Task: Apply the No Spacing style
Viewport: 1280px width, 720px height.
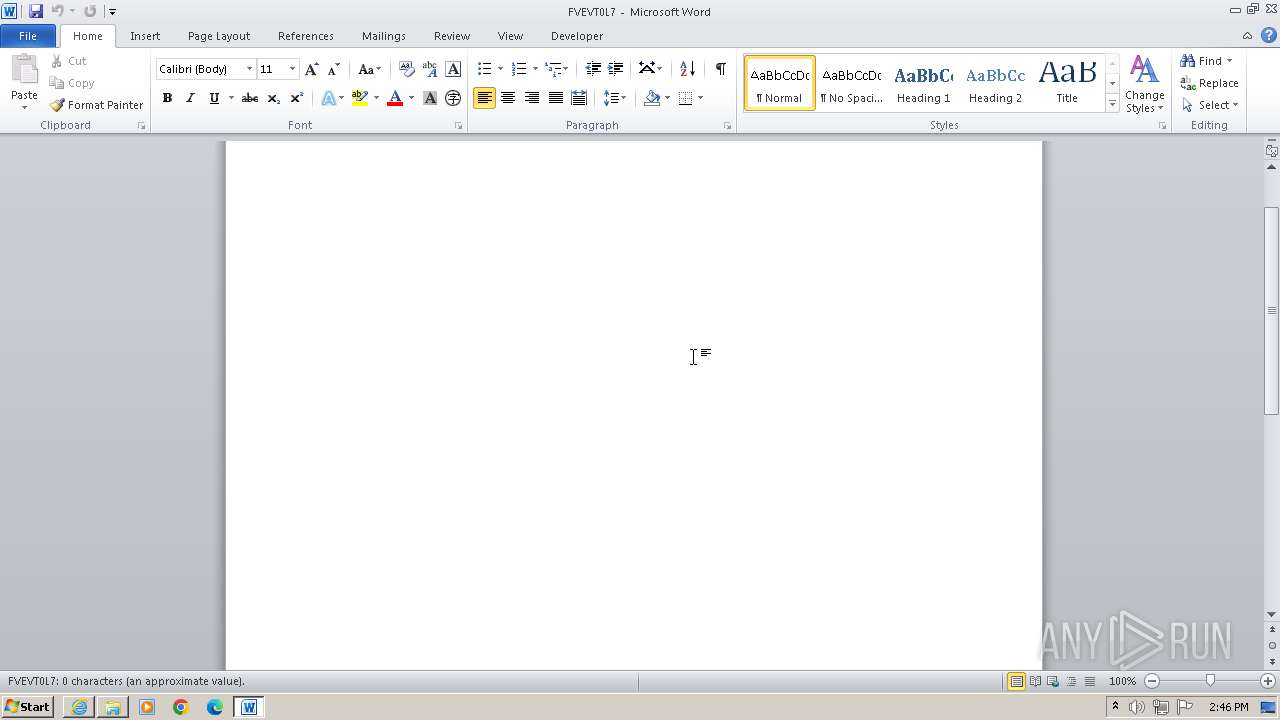Action: coord(851,83)
